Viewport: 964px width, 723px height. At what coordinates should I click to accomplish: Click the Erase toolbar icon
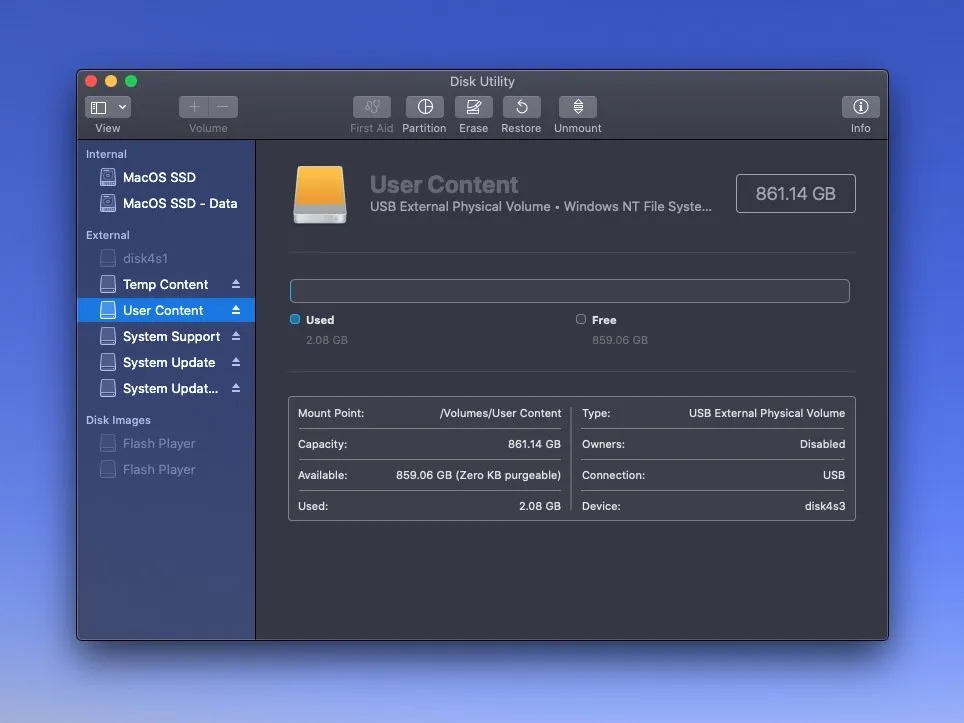473,107
